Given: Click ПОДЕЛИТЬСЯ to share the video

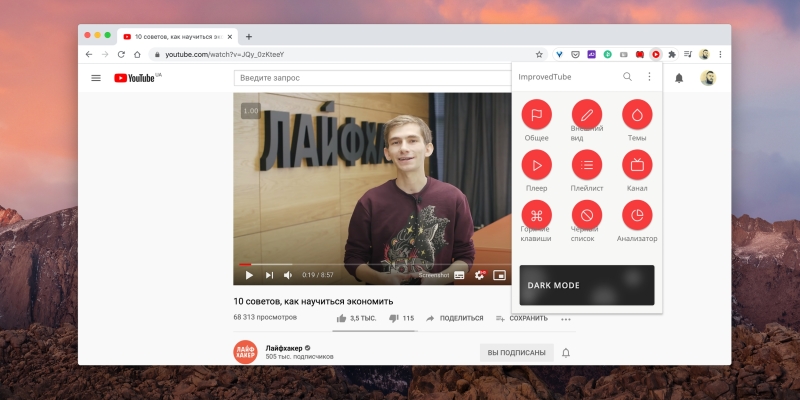Looking at the screenshot, I should (454, 318).
